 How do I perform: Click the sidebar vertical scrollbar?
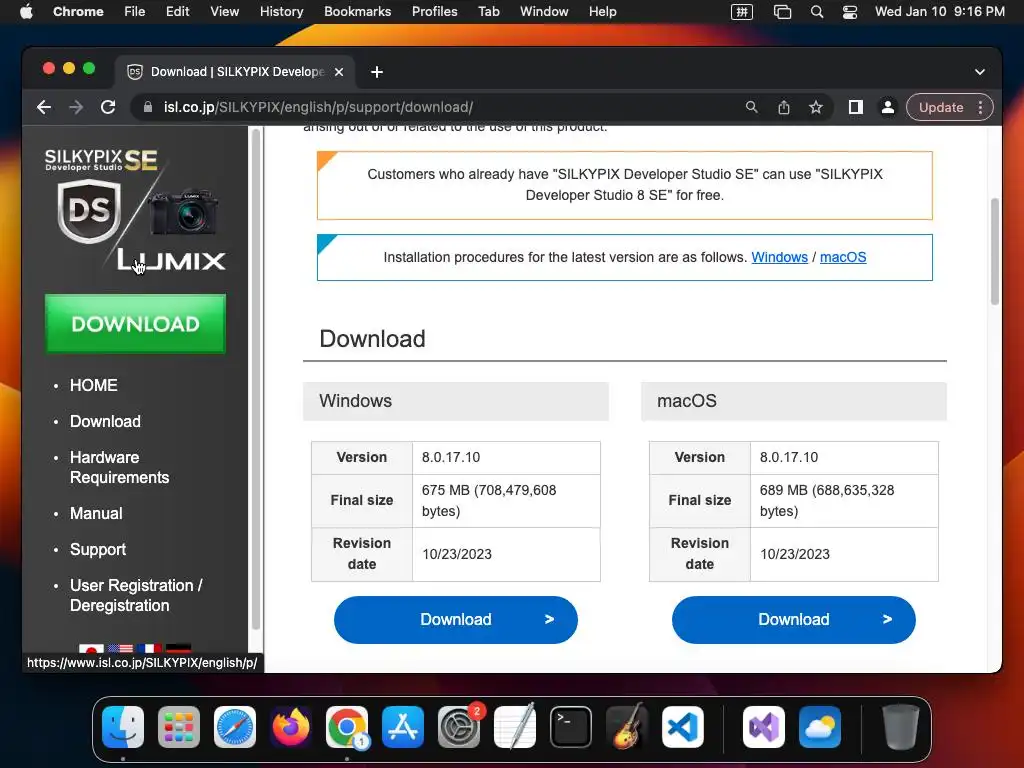[x=256, y=379]
